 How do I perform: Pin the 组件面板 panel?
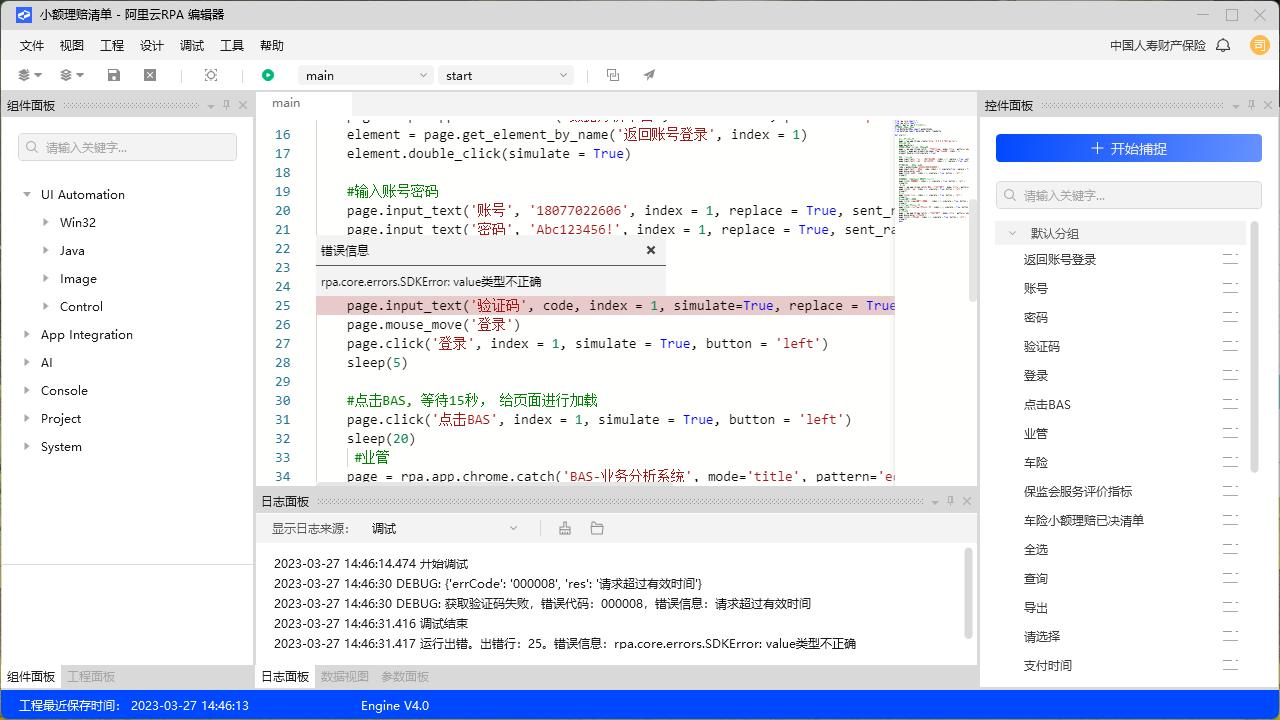(227, 105)
